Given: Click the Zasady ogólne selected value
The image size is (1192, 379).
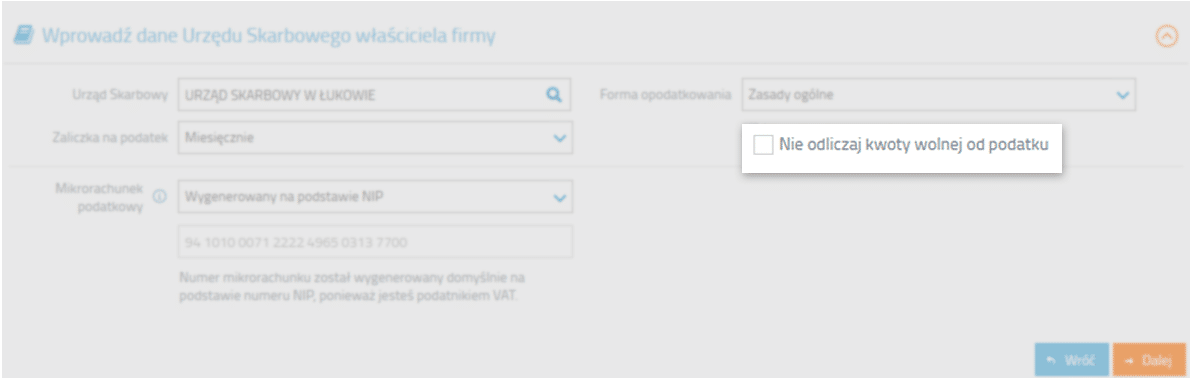Looking at the screenshot, I should [791, 96].
